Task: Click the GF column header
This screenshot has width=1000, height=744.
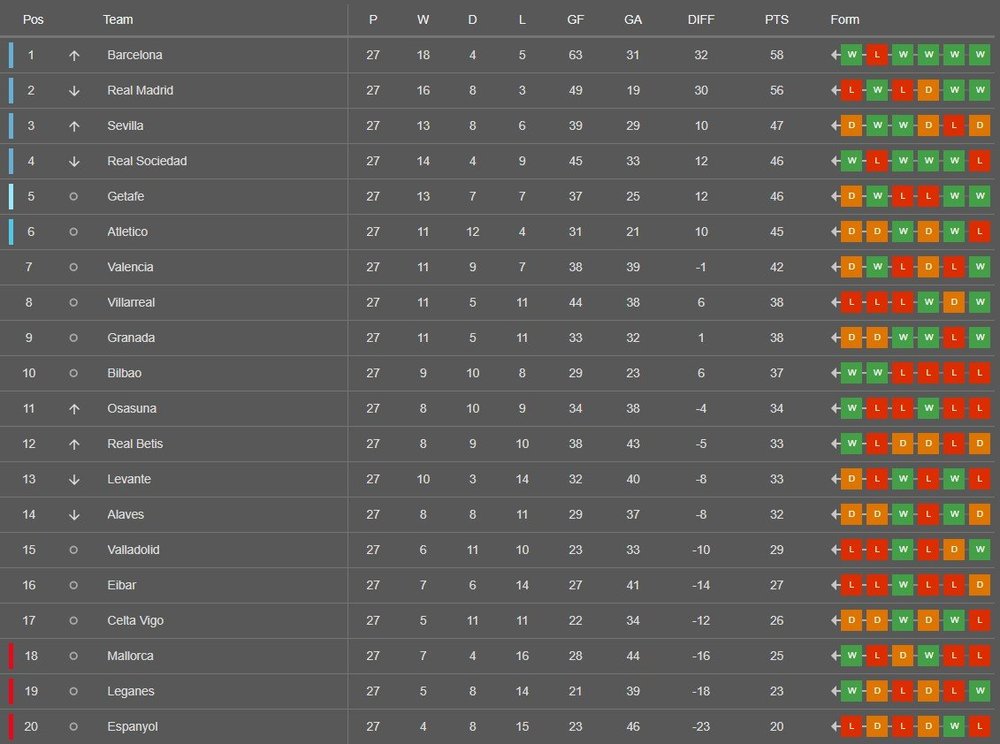Action: click(575, 20)
